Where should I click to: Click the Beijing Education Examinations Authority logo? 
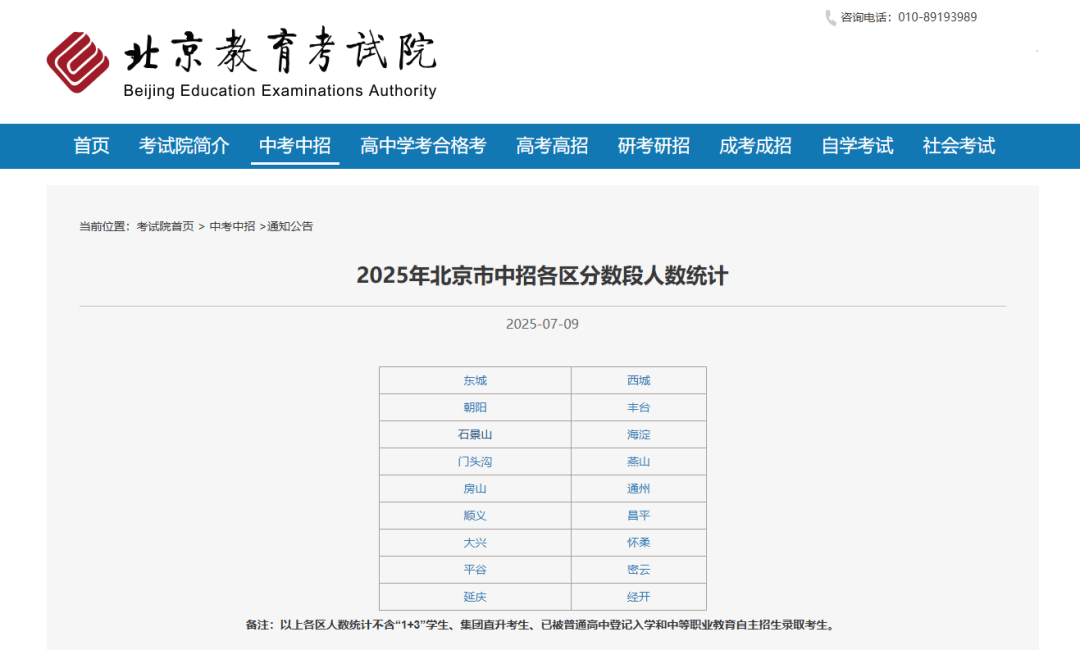(x=245, y=62)
